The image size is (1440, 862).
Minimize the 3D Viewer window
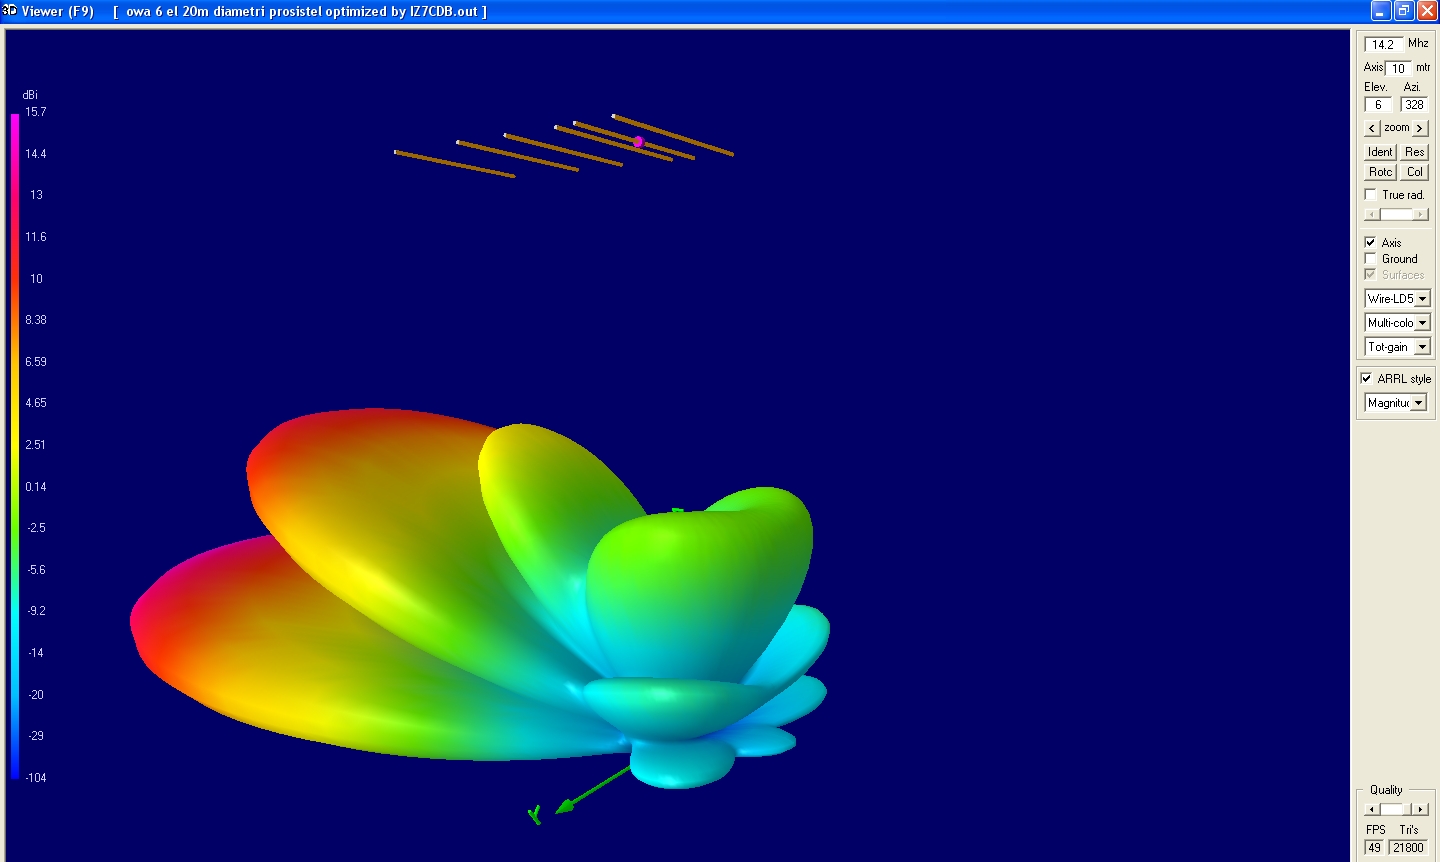1381,11
